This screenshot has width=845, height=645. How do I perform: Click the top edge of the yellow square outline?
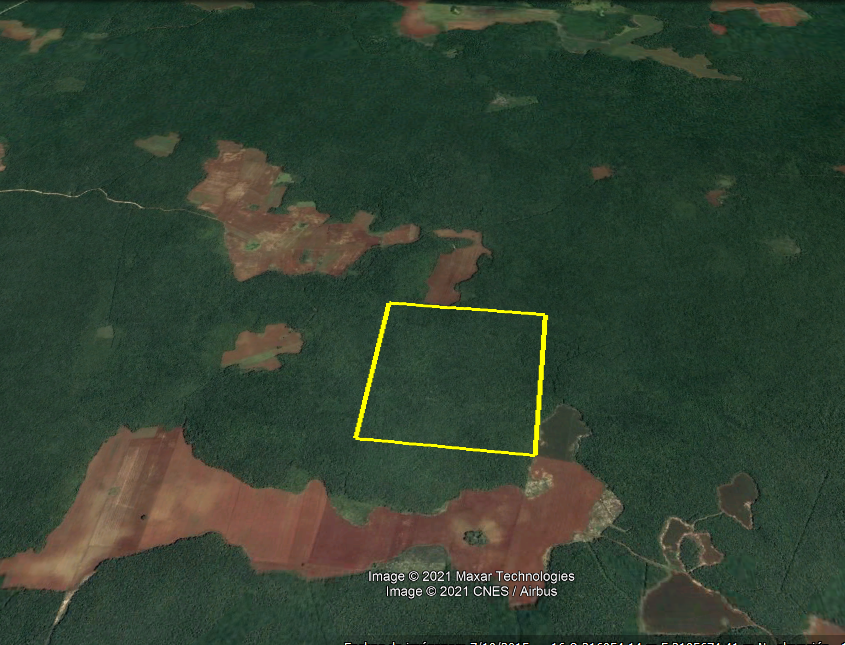(468, 309)
